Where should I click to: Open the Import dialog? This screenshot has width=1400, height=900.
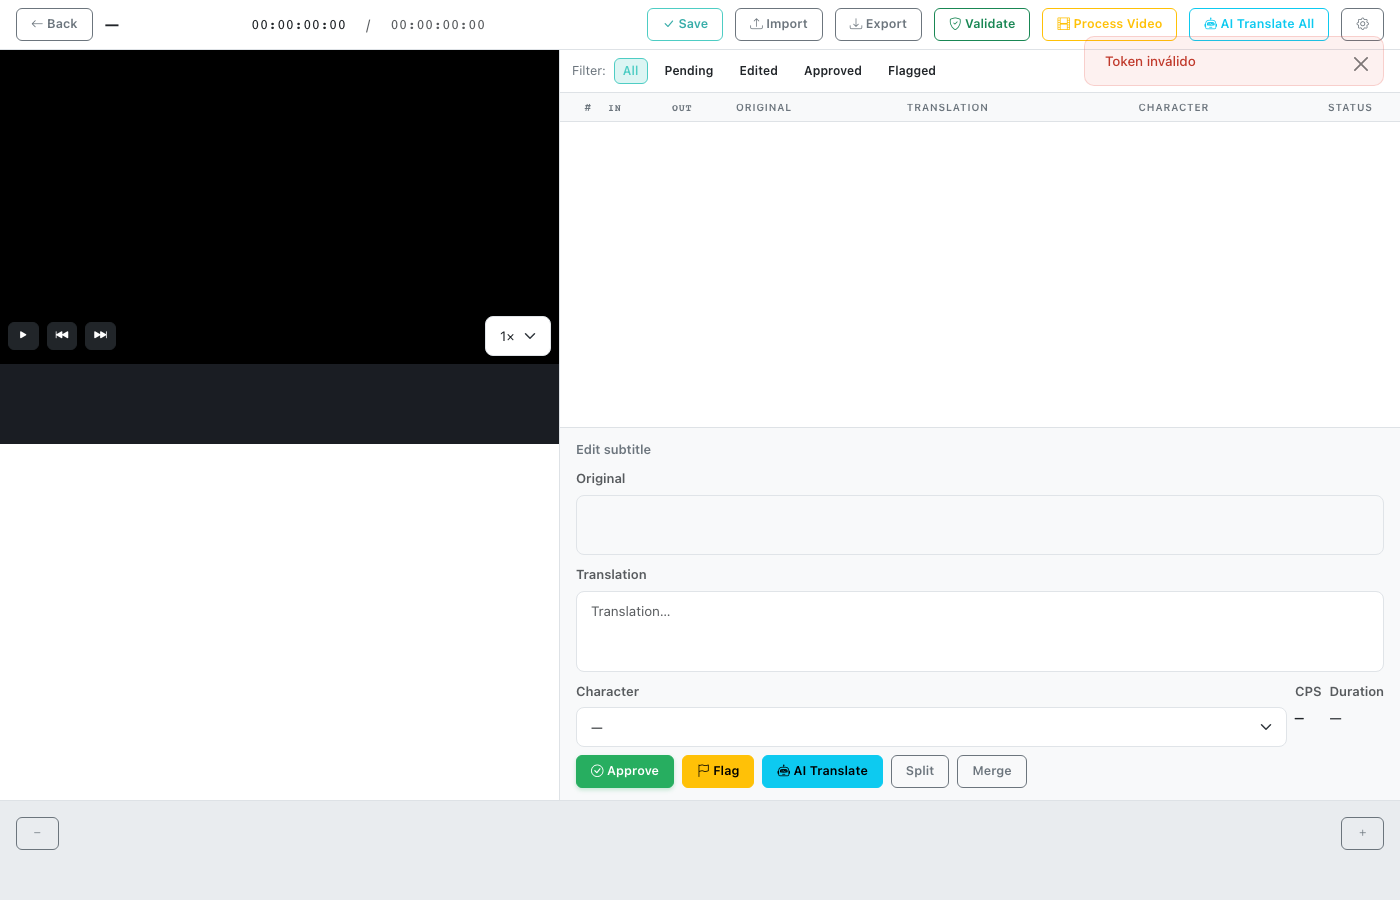(779, 24)
